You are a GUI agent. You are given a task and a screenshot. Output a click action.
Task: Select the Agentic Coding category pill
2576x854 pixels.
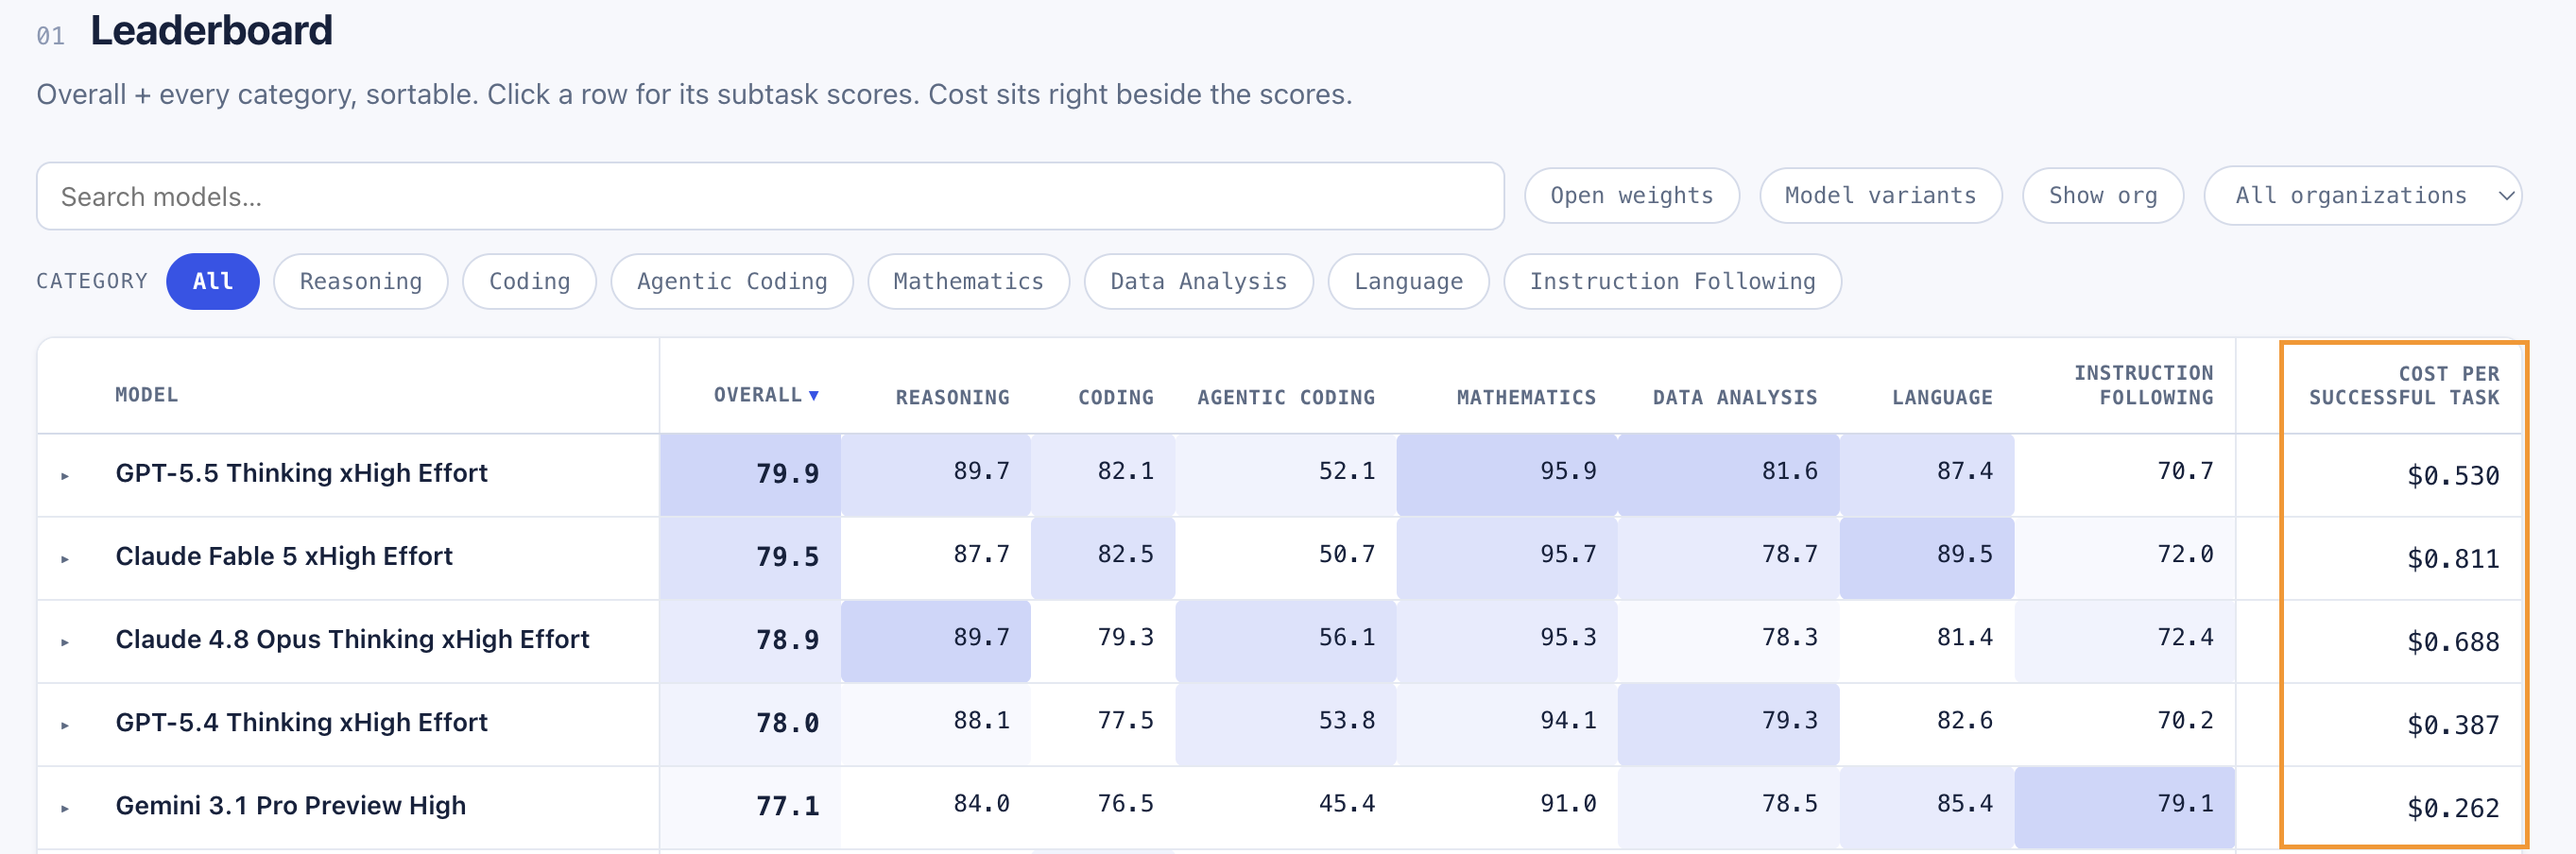click(732, 282)
